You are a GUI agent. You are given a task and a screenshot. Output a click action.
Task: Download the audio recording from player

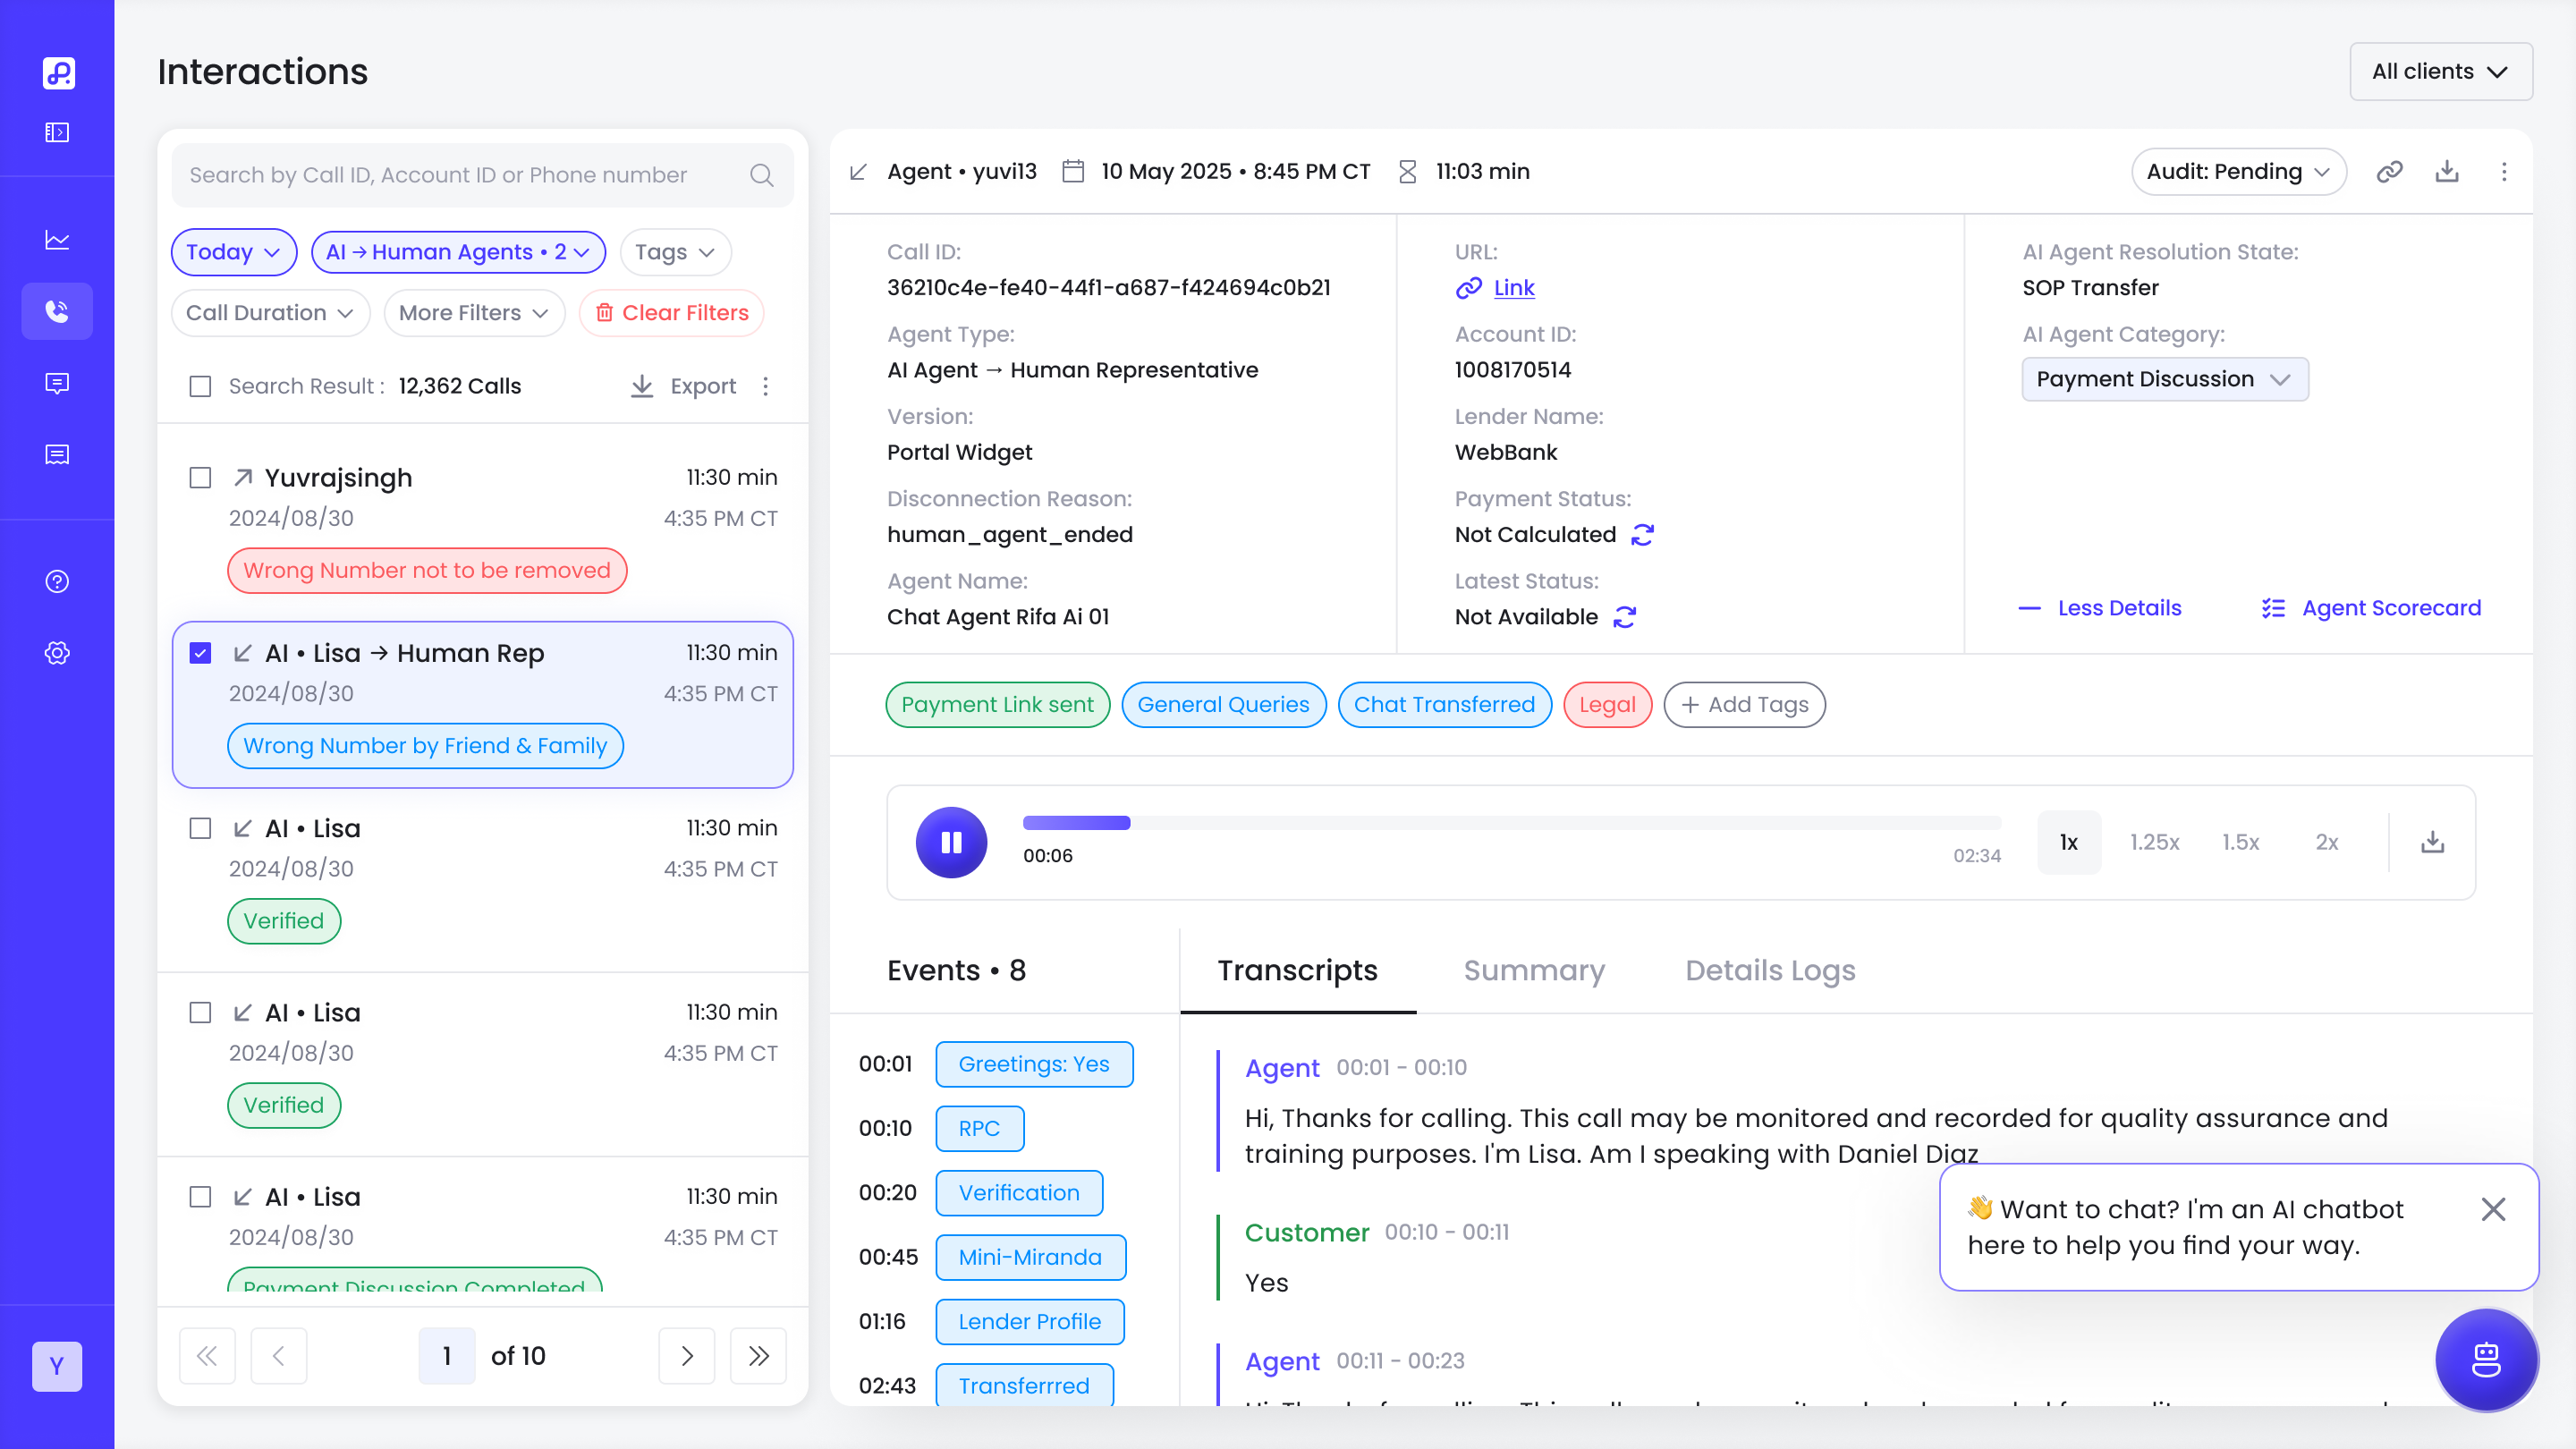(x=2432, y=842)
